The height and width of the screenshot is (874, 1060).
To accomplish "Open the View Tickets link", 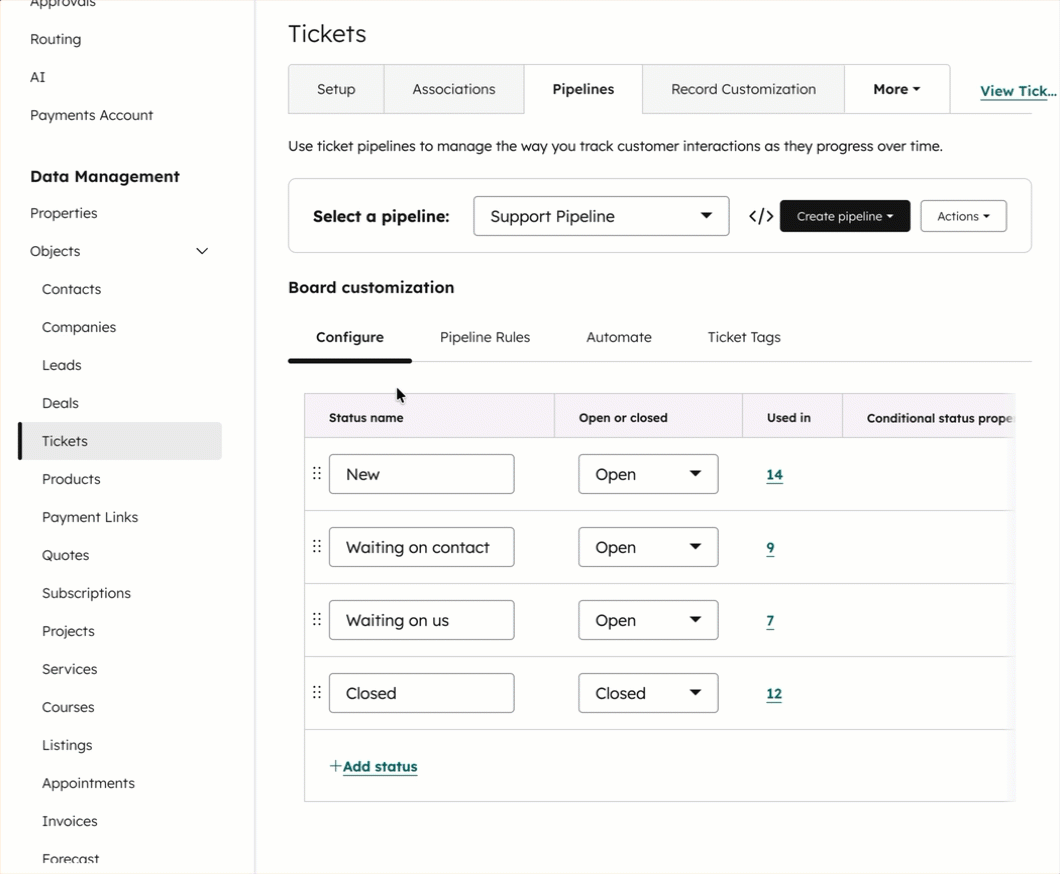I will pyautogui.click(x=1018, y=91).
